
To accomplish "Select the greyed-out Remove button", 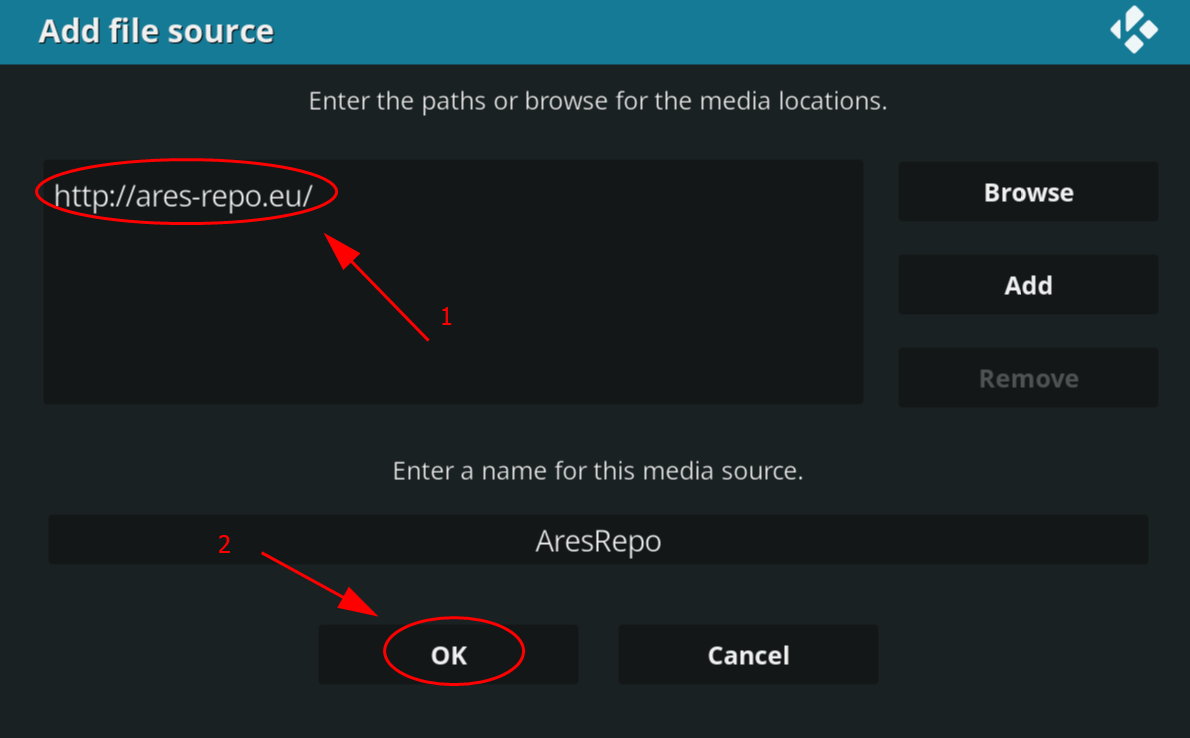I will (1028, 378).
